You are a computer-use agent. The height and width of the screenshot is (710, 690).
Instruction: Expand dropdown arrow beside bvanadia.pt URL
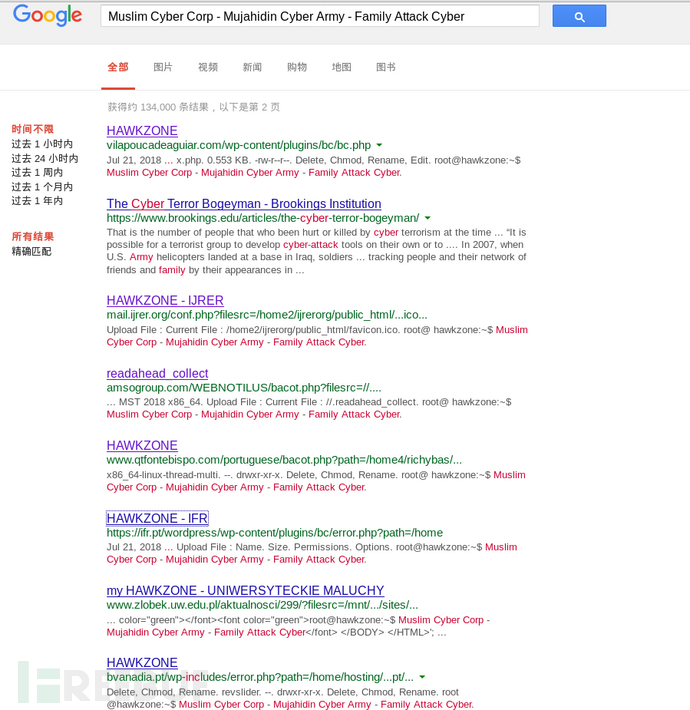click(x=422, y=677)
